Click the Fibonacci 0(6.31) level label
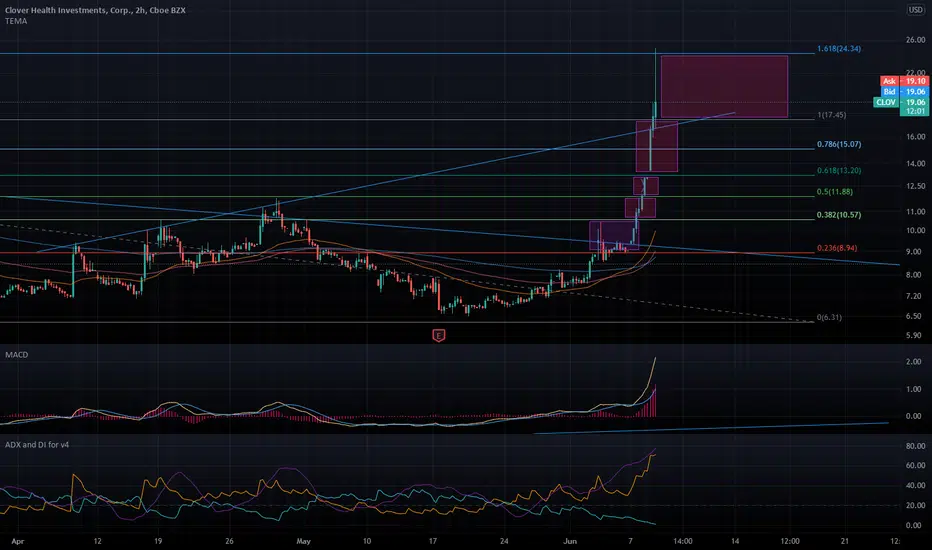The height and width of the screenshot is (550, 932). [x=829, y=318]
